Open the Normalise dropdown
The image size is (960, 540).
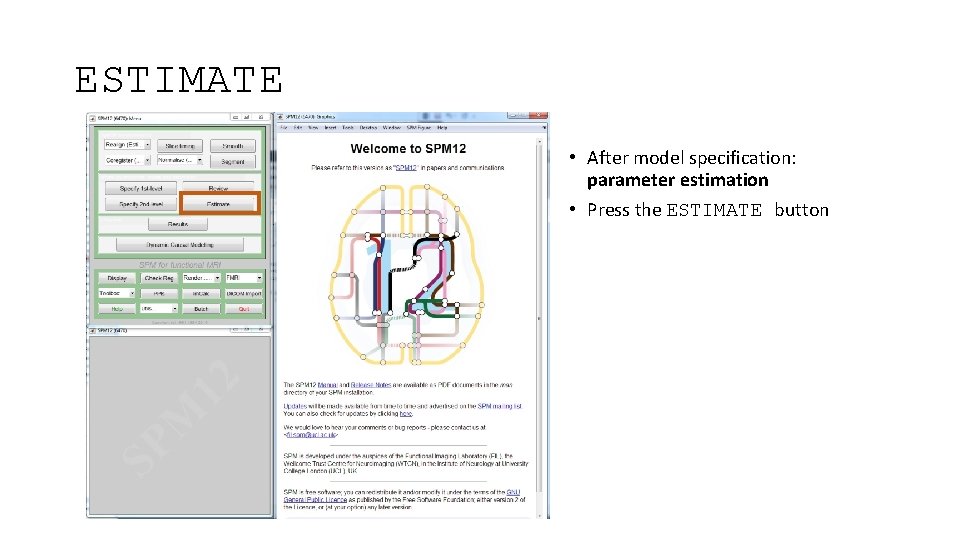[x=180, y=160]
